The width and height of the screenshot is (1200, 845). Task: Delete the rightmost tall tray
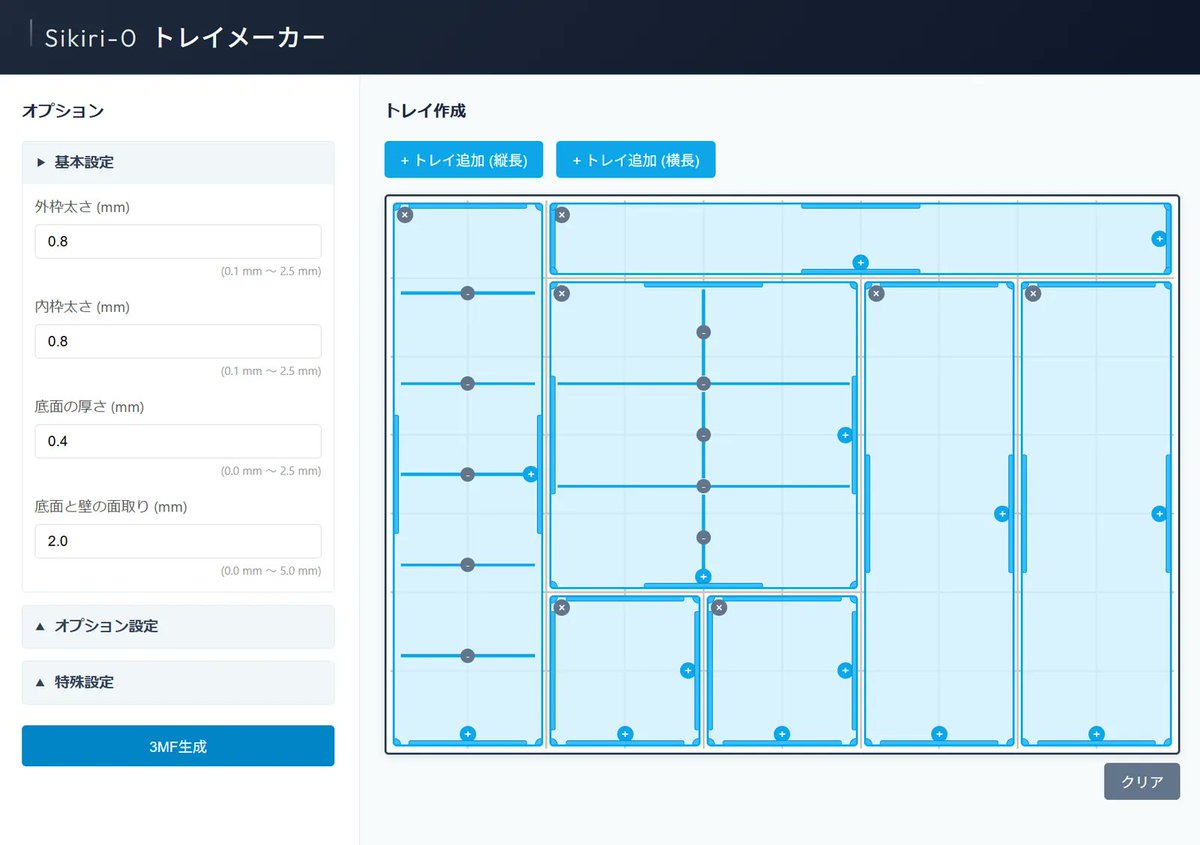pyautogui.click(x=1033, y=293)
